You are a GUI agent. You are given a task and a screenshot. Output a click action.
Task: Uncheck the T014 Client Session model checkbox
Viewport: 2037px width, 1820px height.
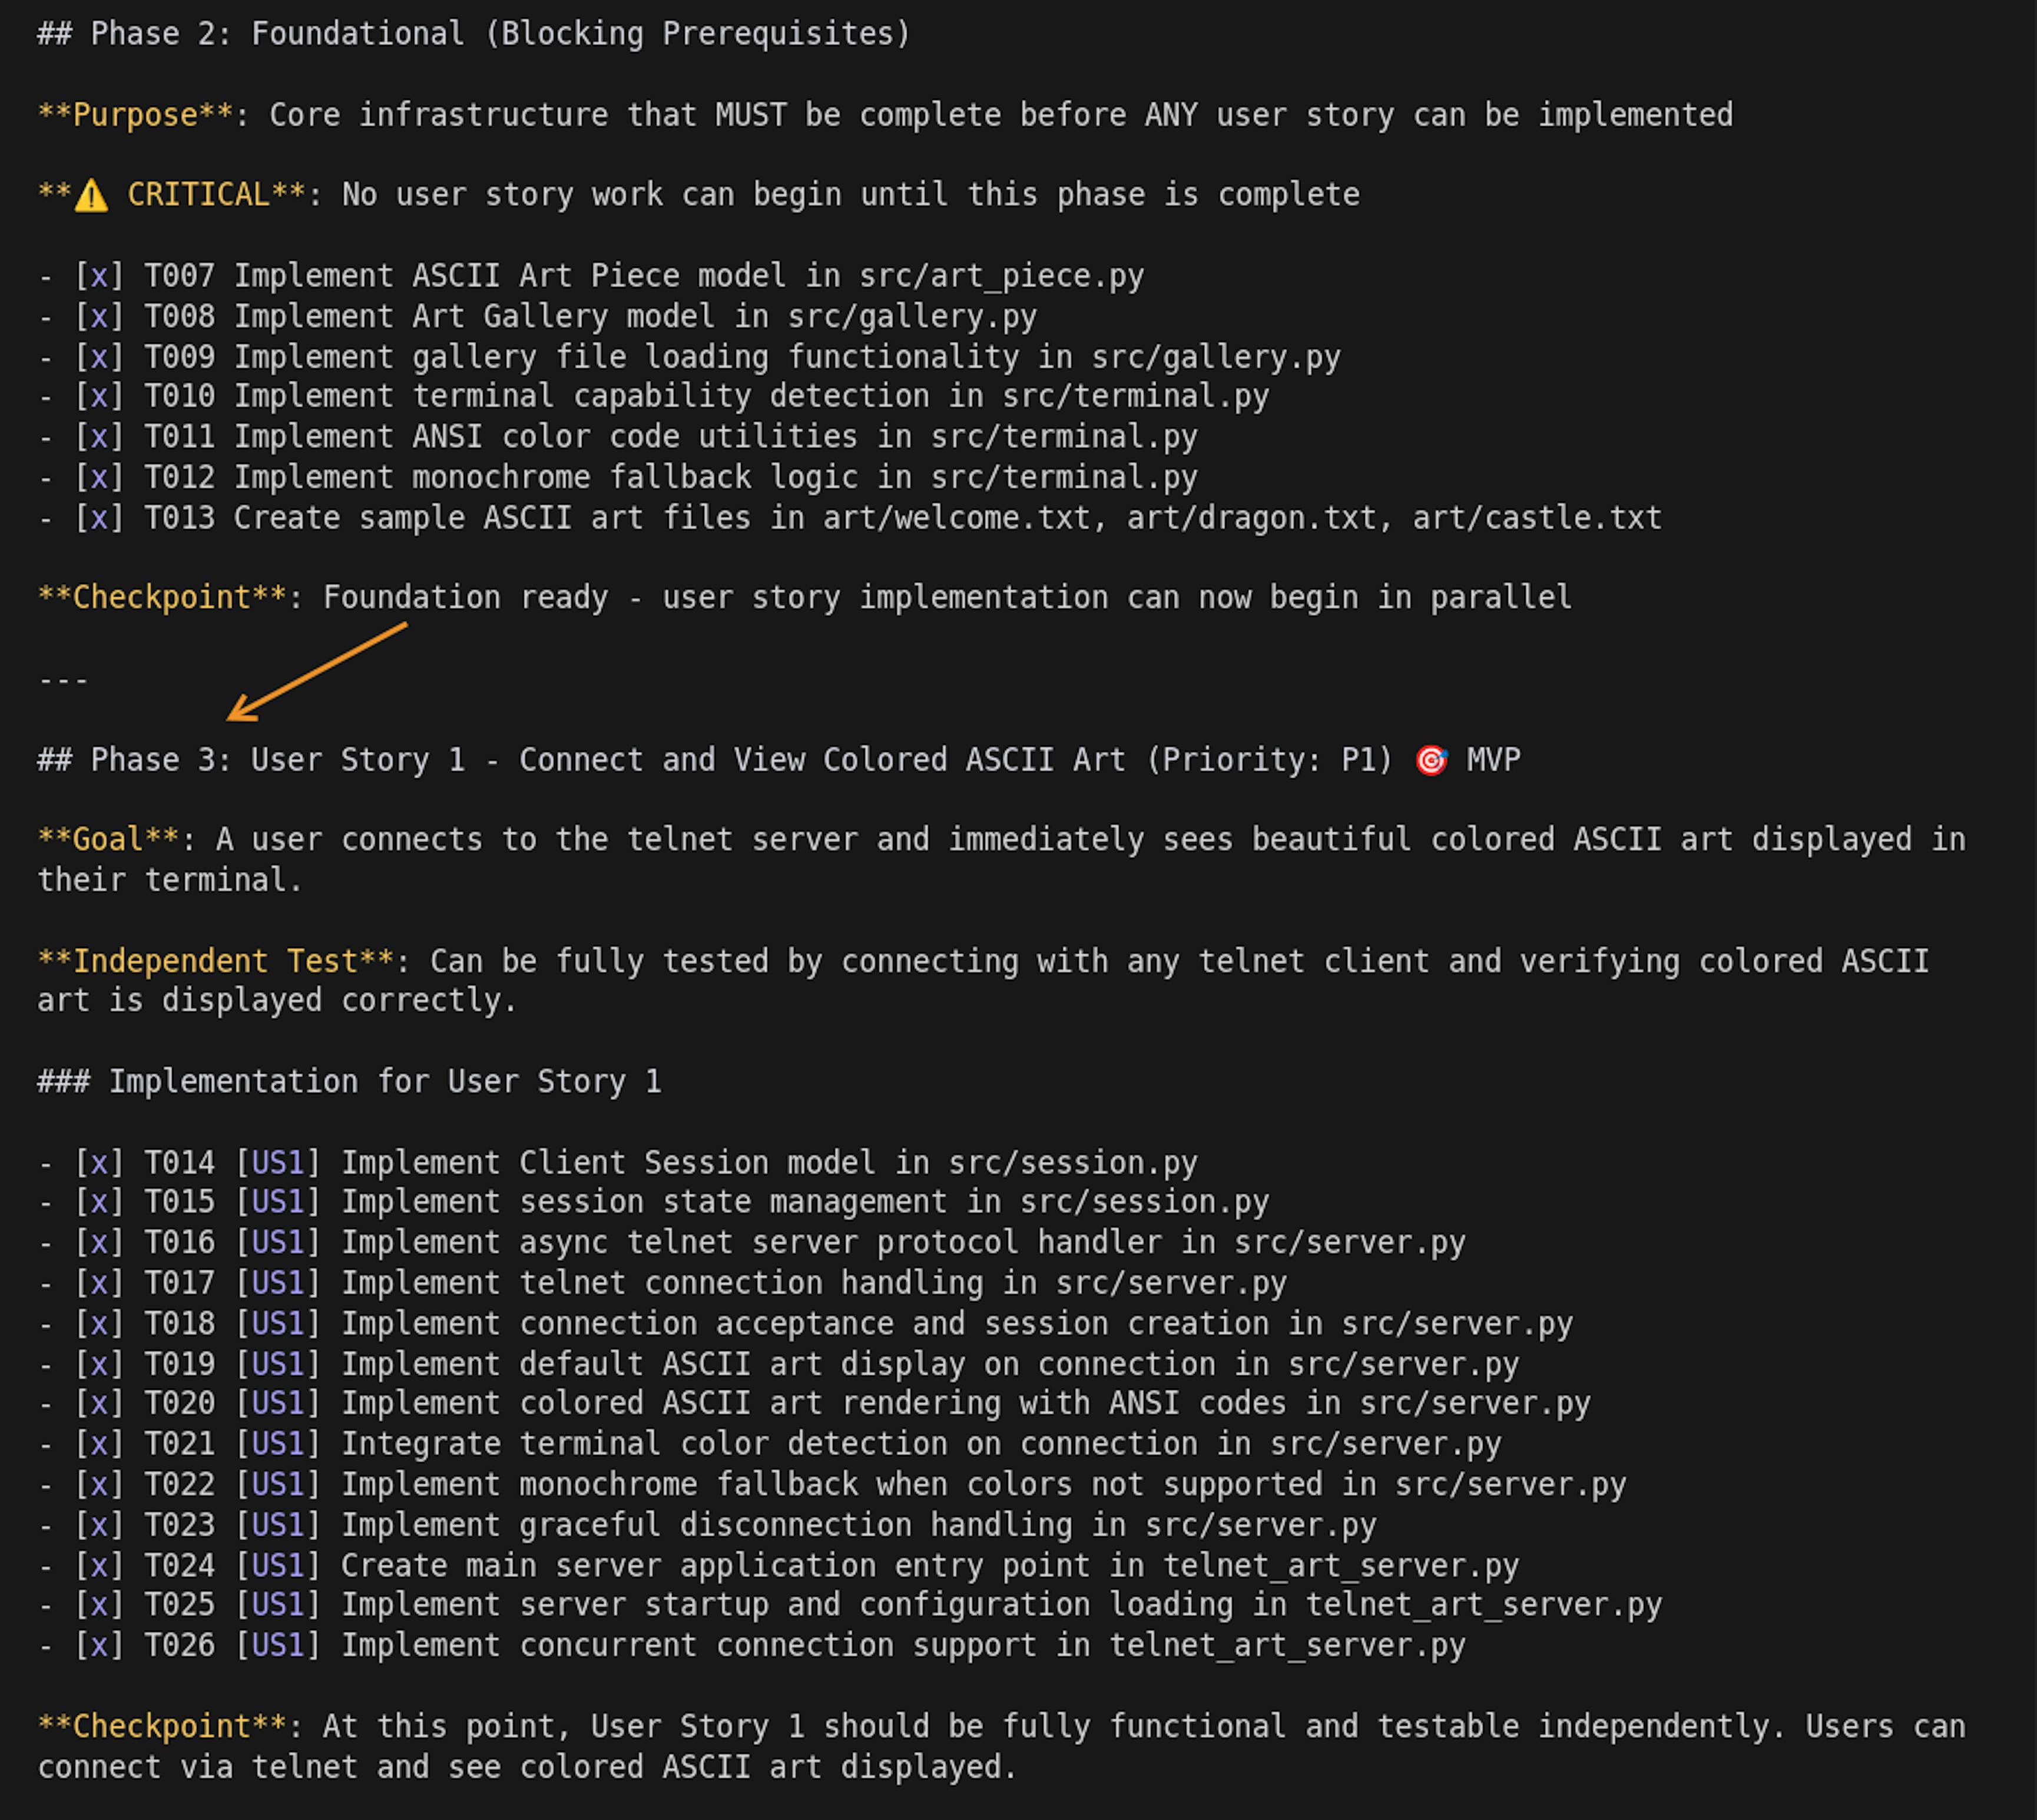point(99,1163)
